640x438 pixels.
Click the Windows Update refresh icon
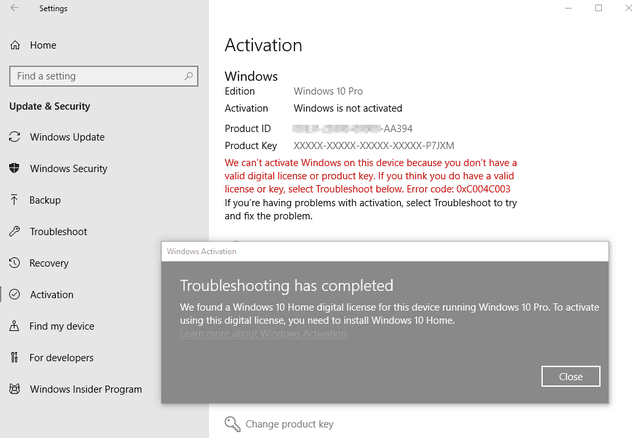click(x=15, y=137)
